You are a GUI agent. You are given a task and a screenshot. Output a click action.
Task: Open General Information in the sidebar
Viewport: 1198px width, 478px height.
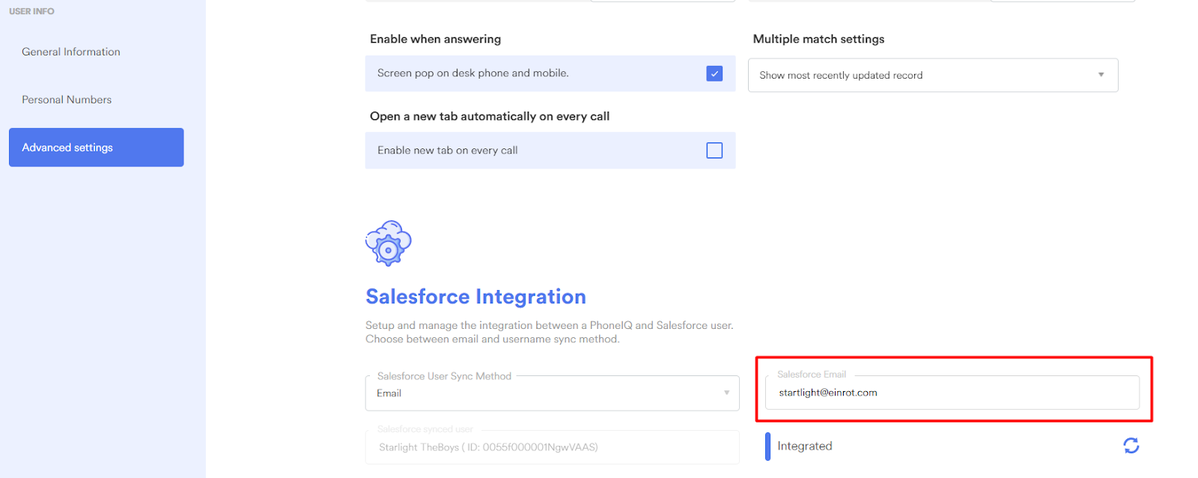pyautogui.click(x=71, y=52)
